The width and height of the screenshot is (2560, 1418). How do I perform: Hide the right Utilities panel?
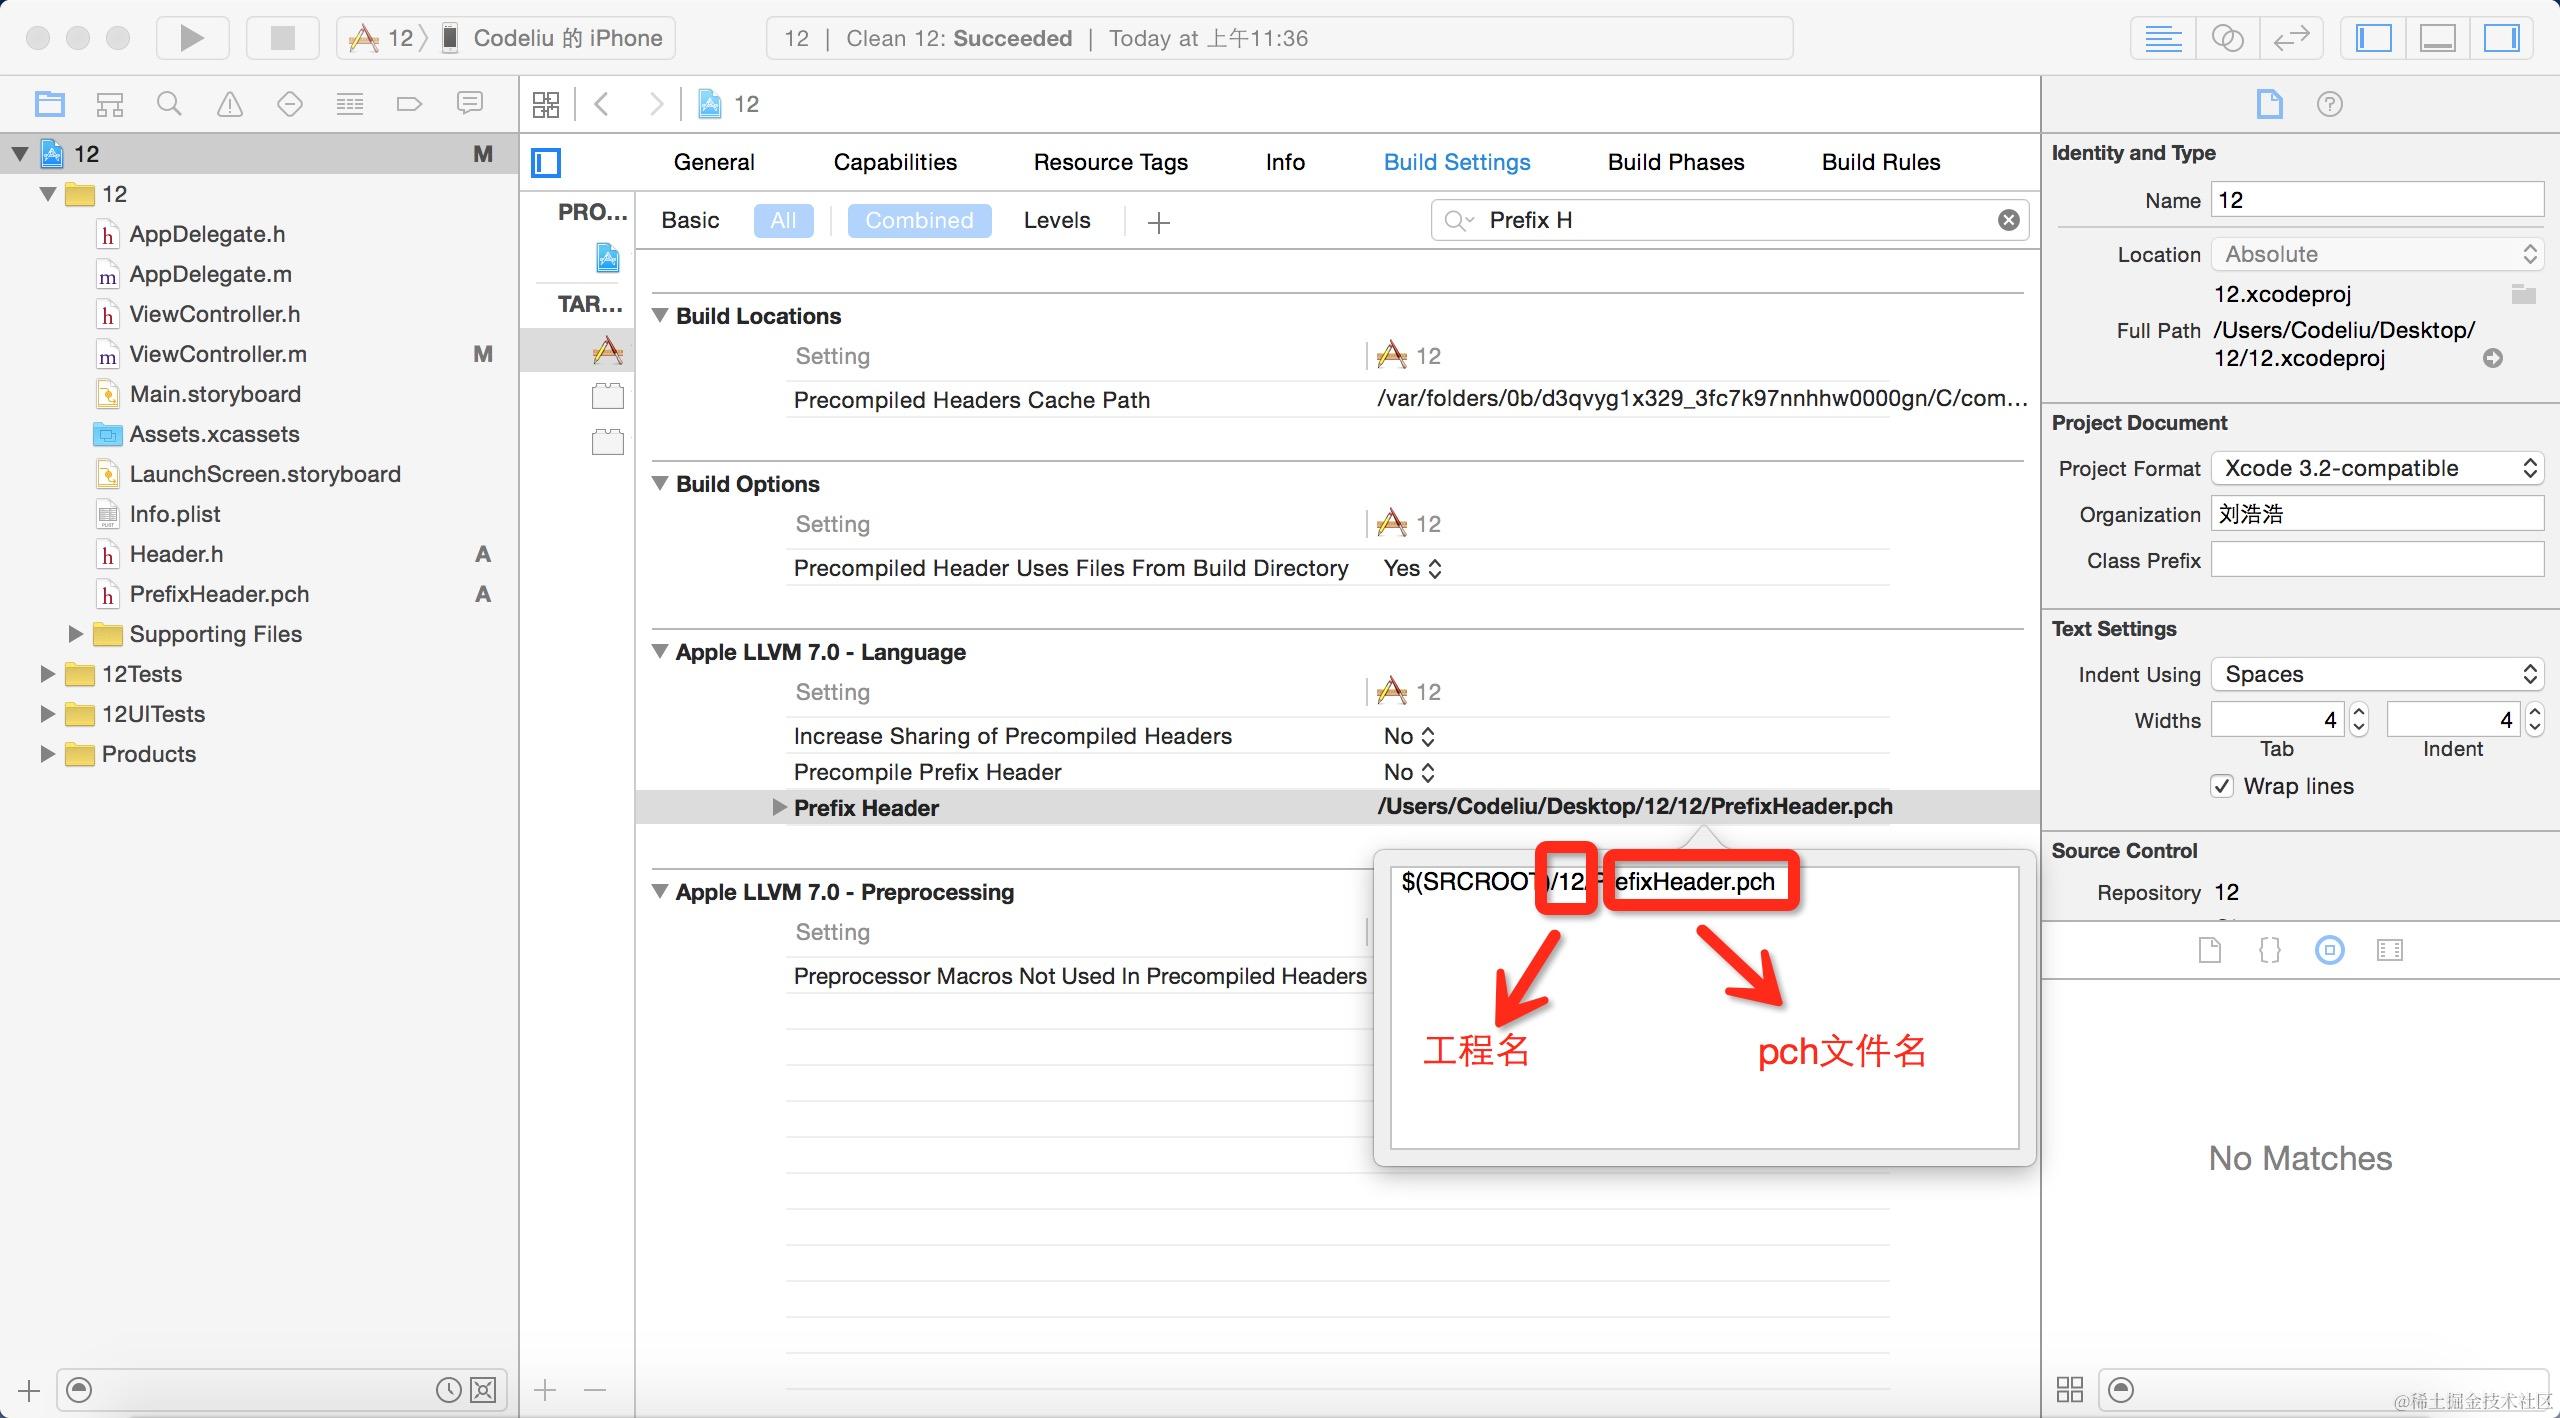[2501, 38]
